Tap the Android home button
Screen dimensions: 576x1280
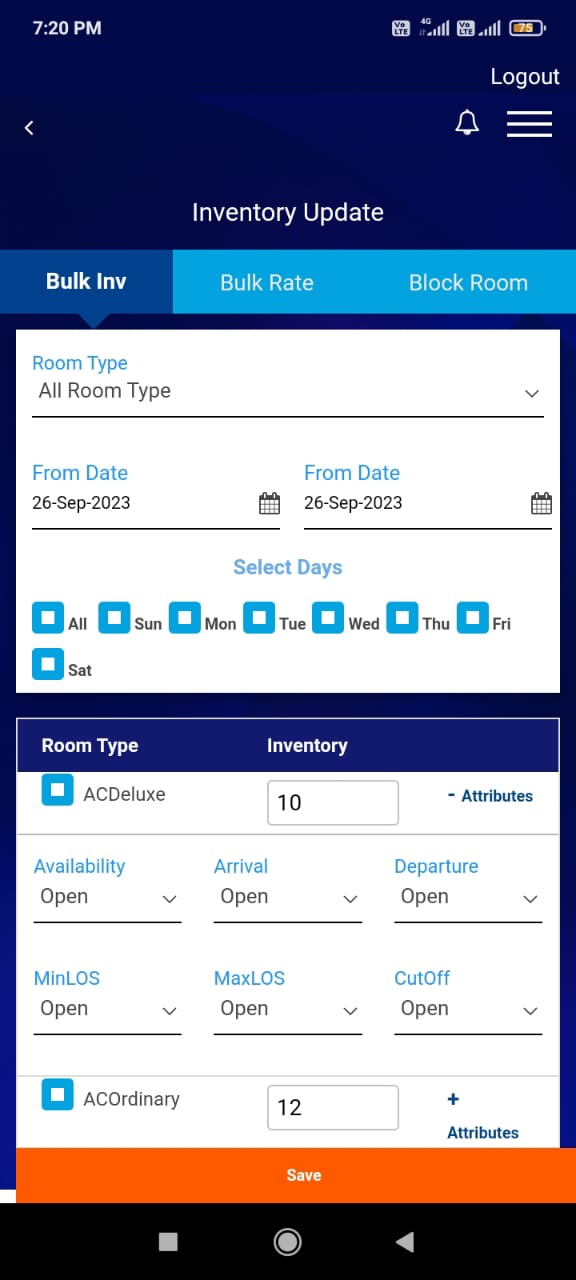point(287,1241)
